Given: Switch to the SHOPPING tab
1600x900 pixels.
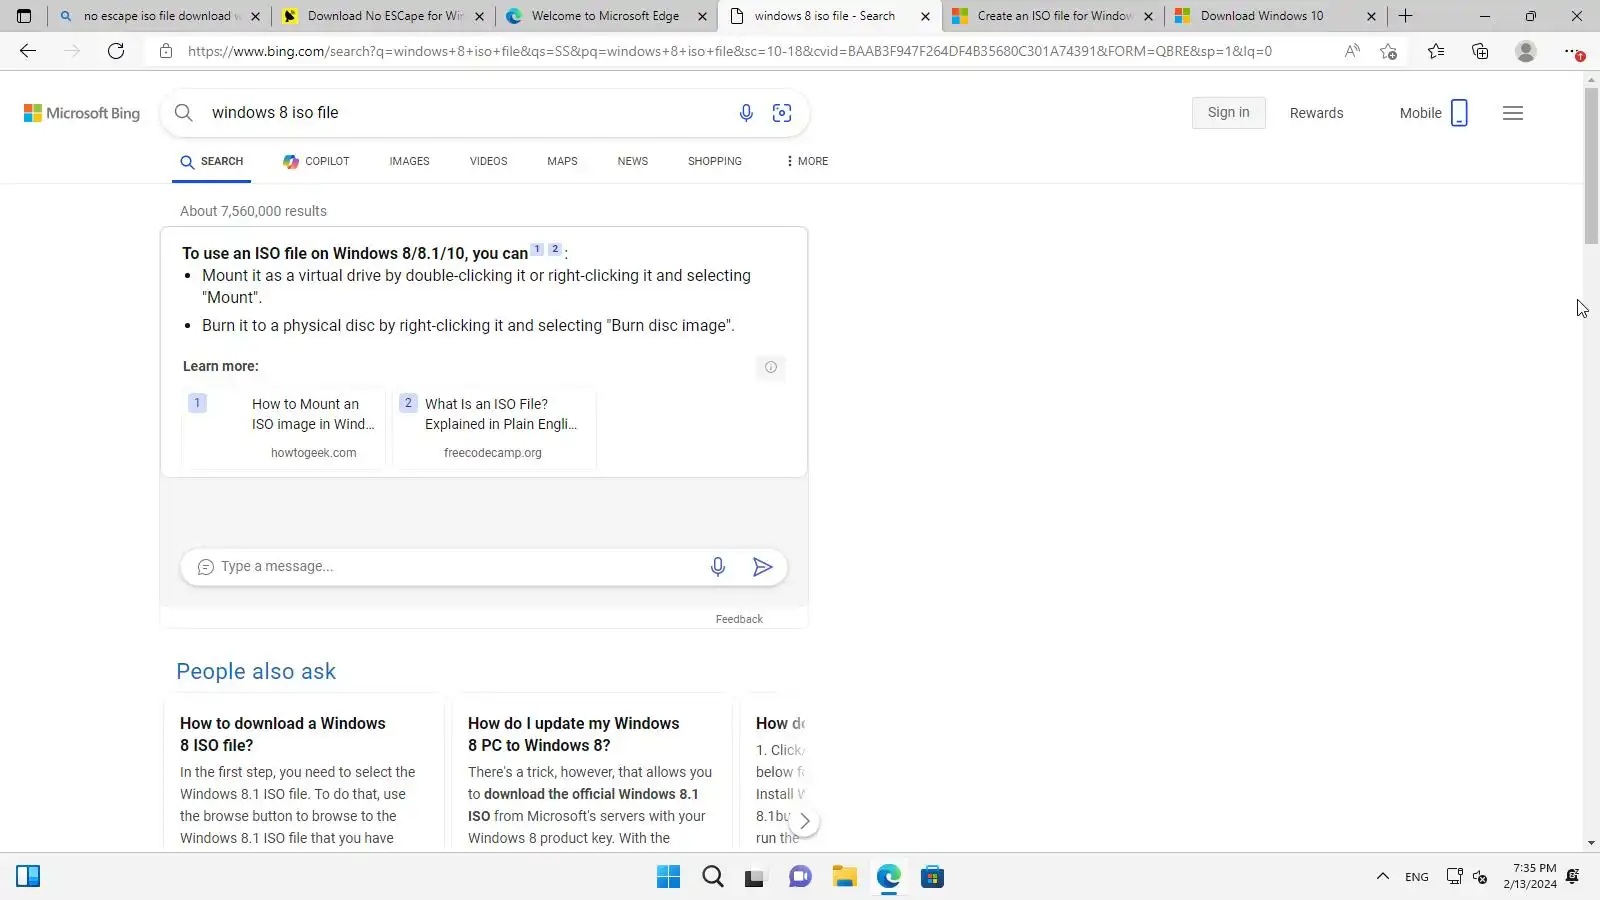Looking at the screenshot, I should tap(715, 161).
